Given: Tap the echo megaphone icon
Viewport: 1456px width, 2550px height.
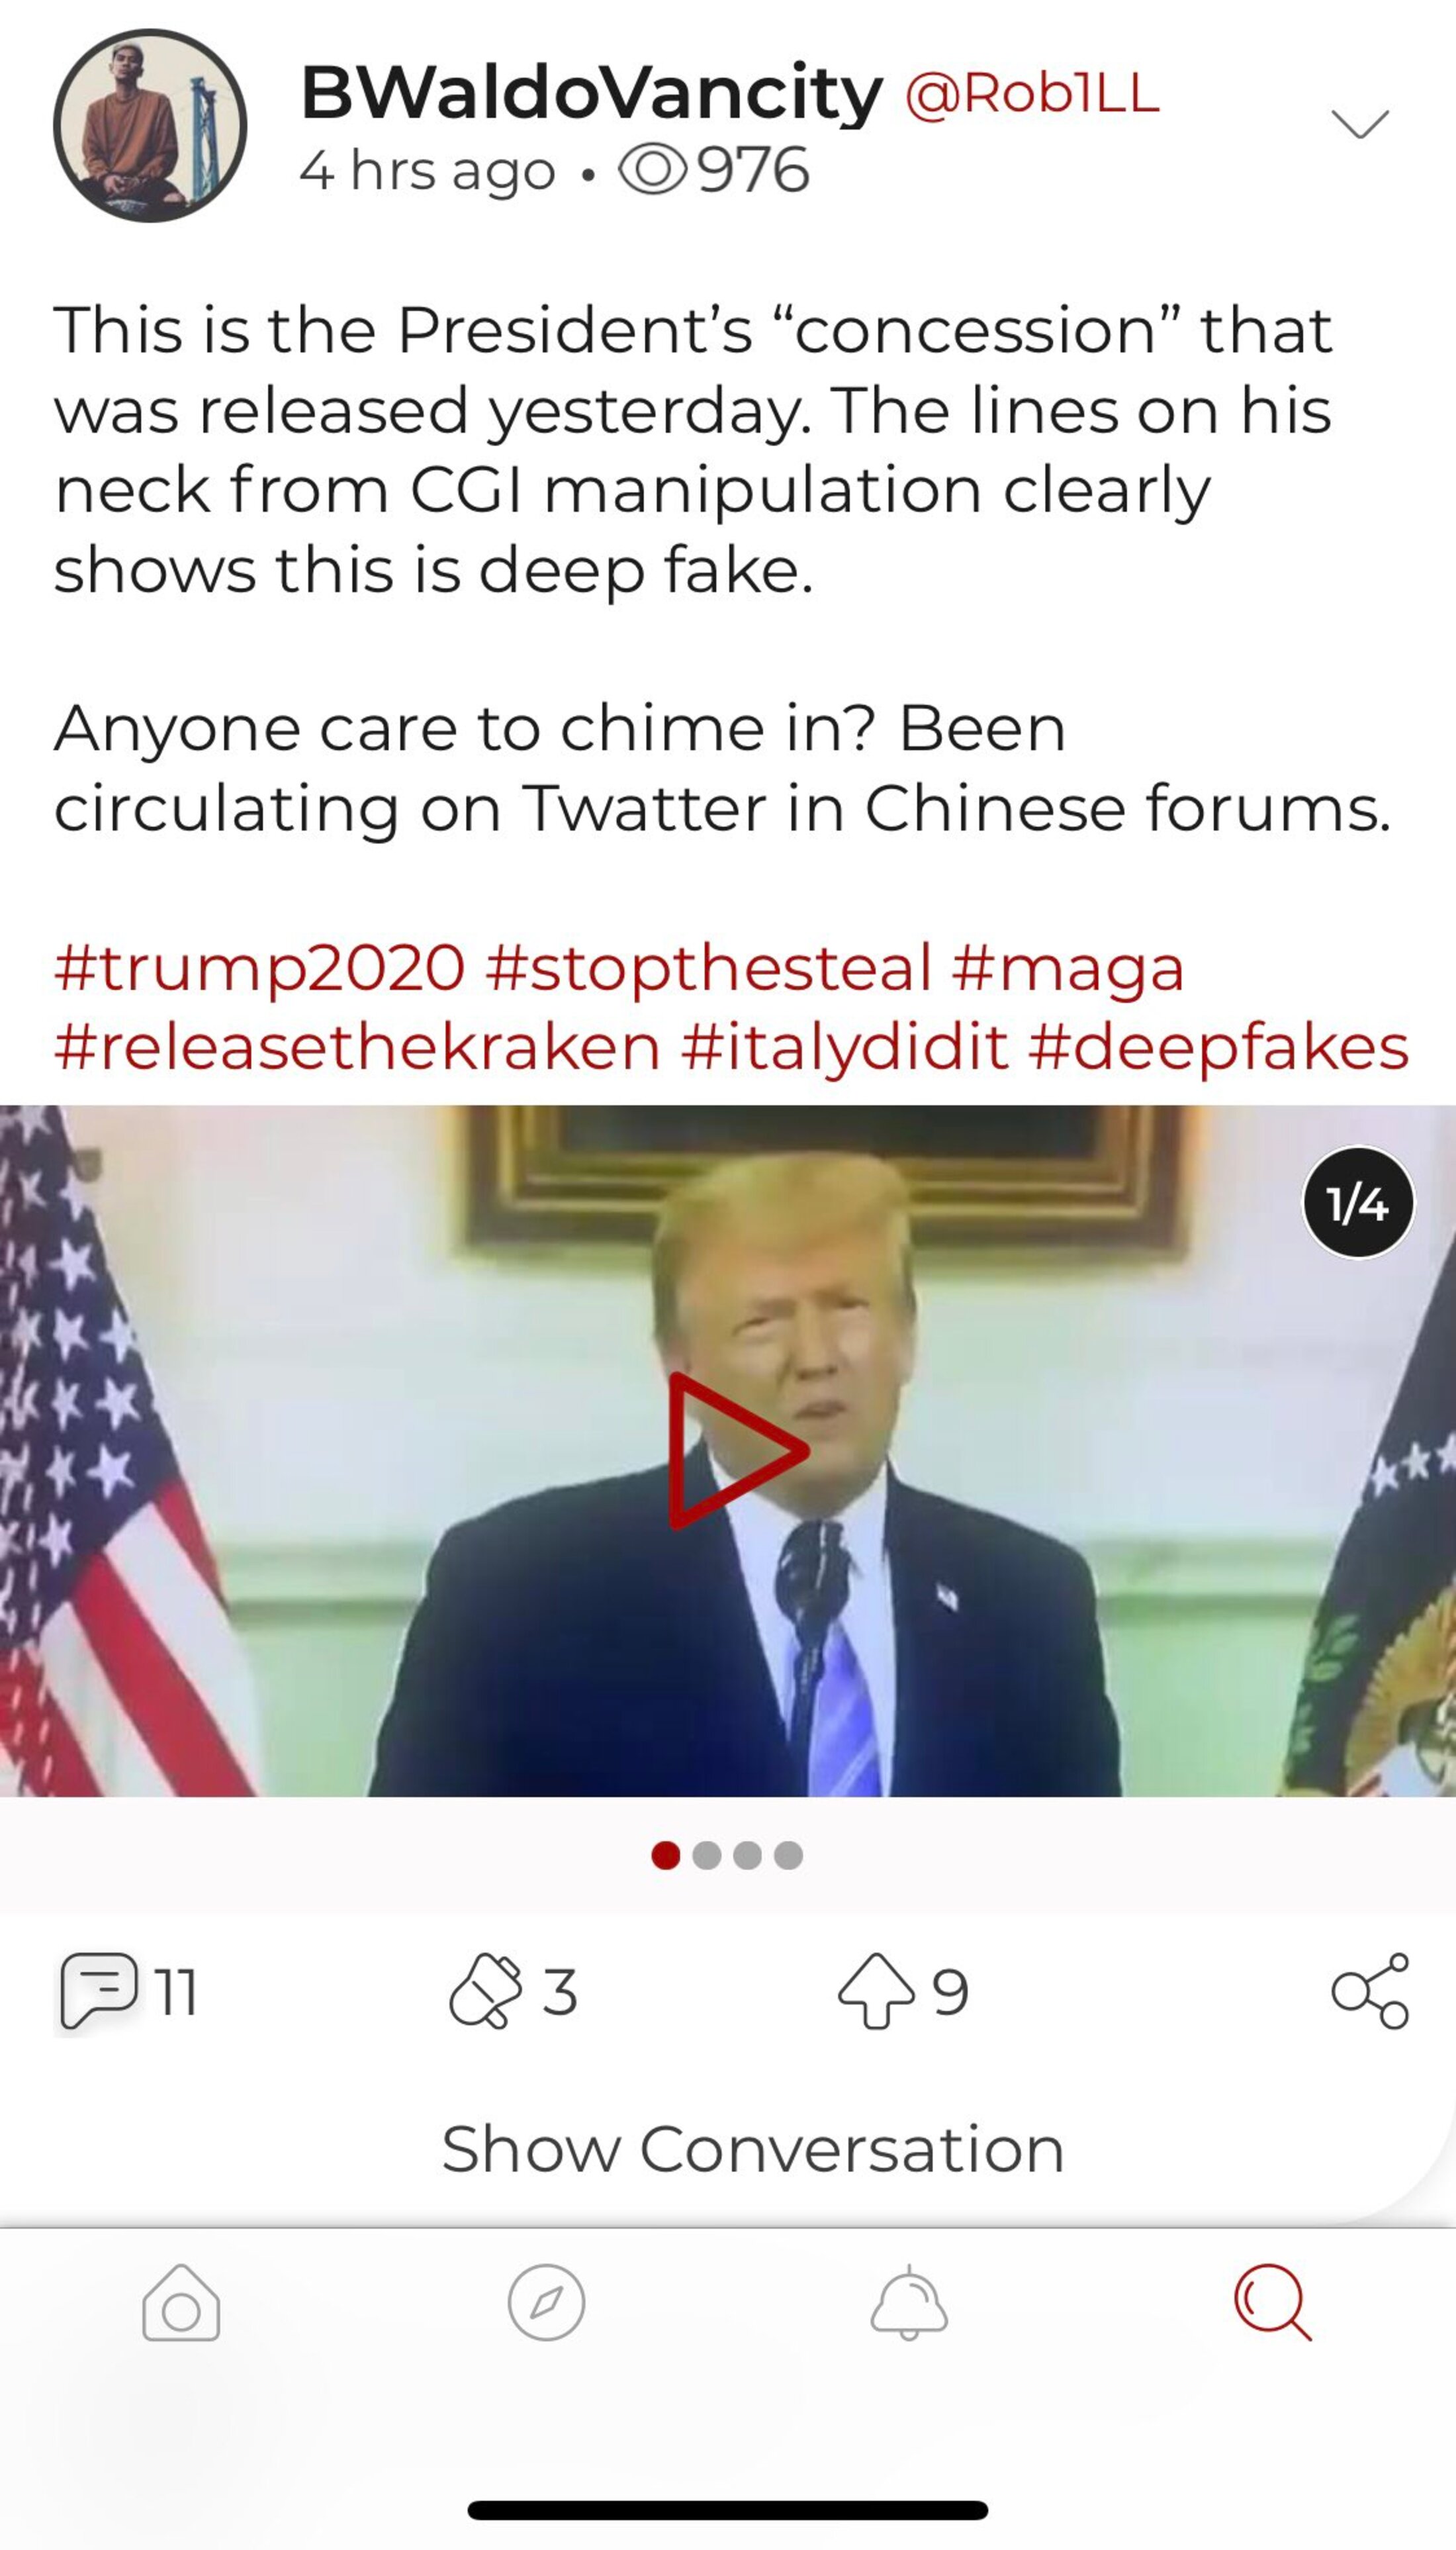Looking at the screenshot, I should (486, 1989).
